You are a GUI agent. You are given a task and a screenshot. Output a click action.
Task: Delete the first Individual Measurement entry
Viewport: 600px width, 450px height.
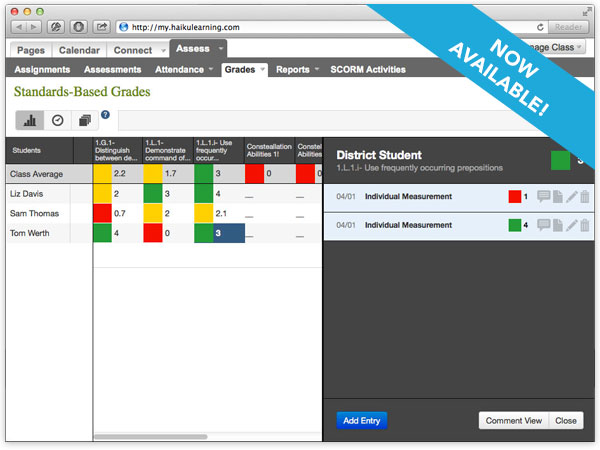(x=585, y=197)
